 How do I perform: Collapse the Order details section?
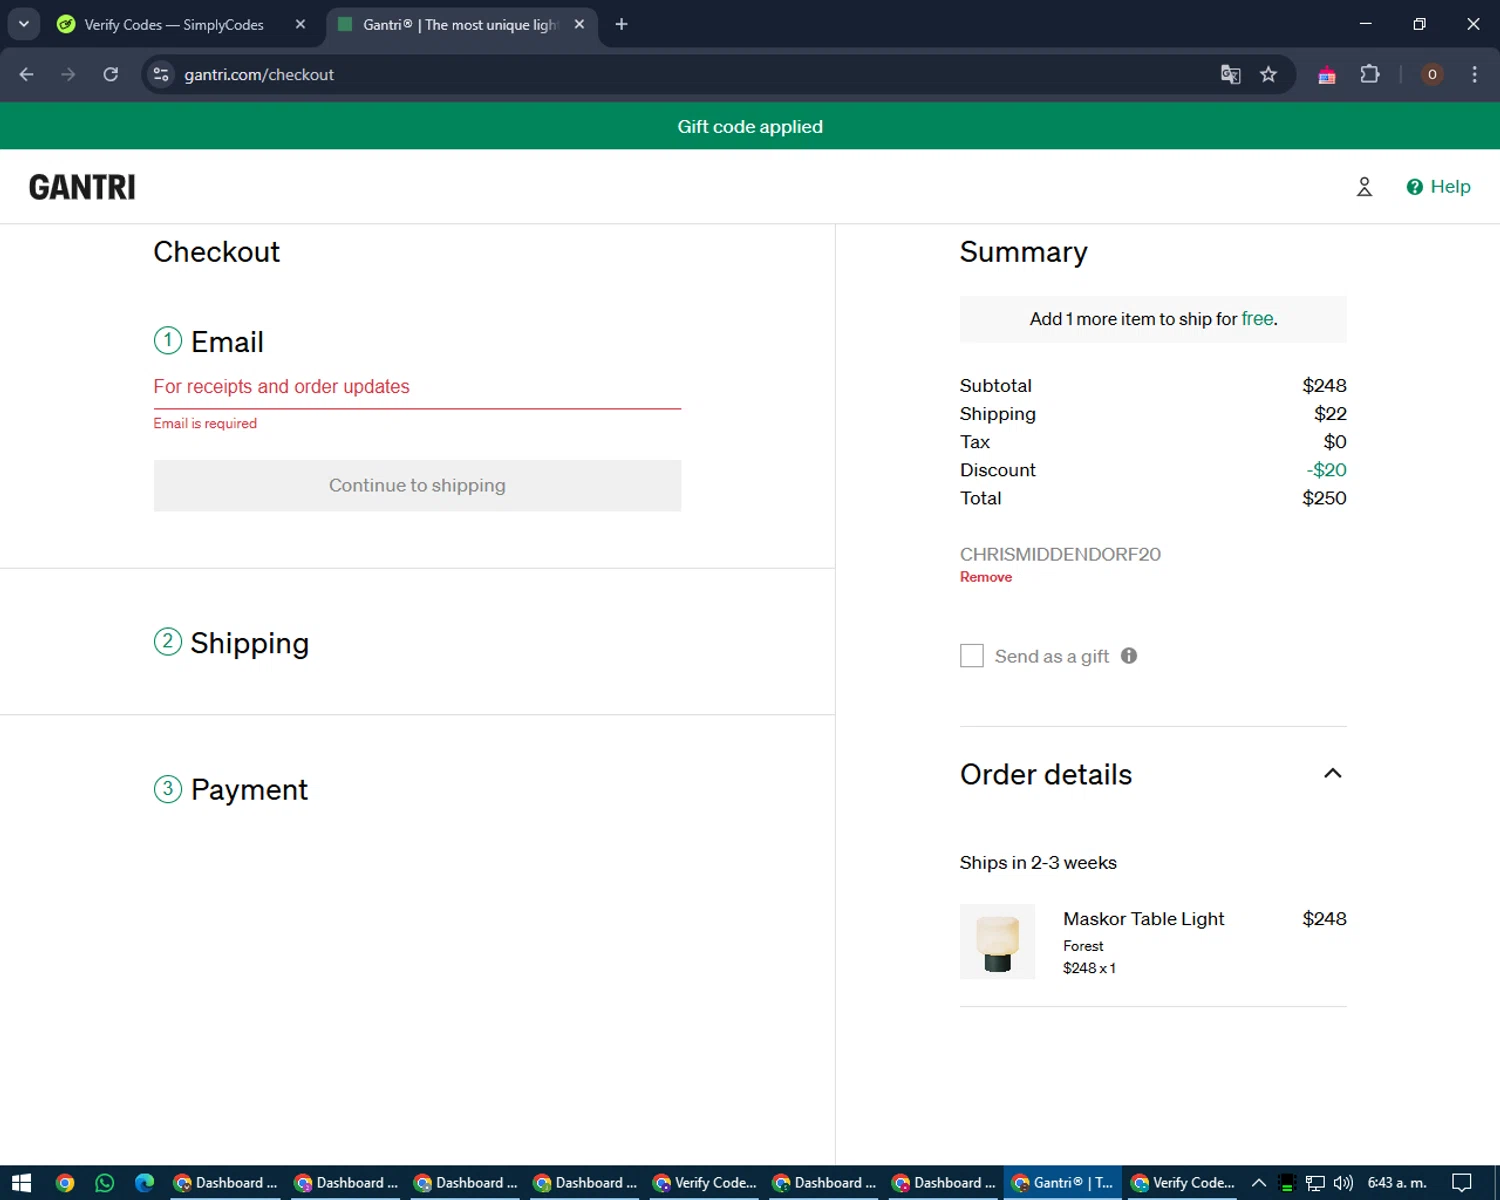click(1332, 773)
